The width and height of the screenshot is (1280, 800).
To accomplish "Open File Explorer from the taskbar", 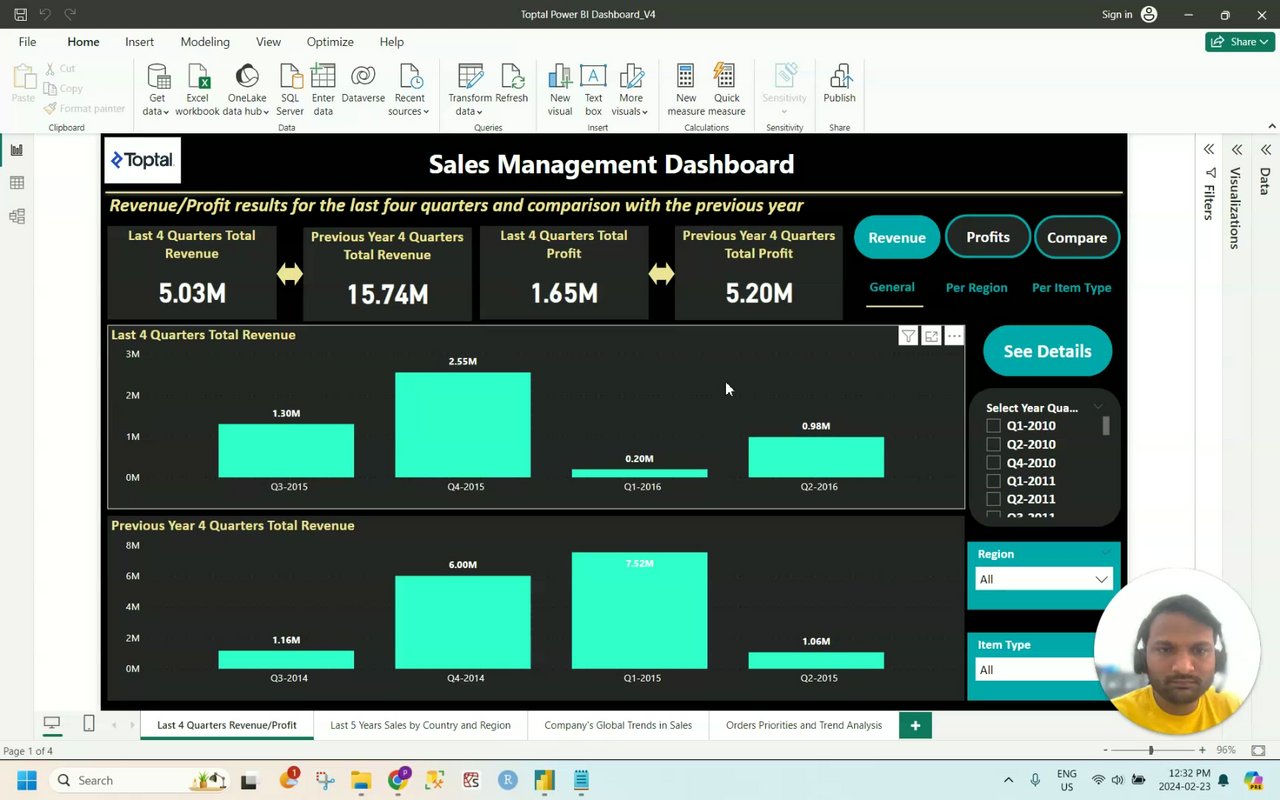I will click(x=360, y=780).
